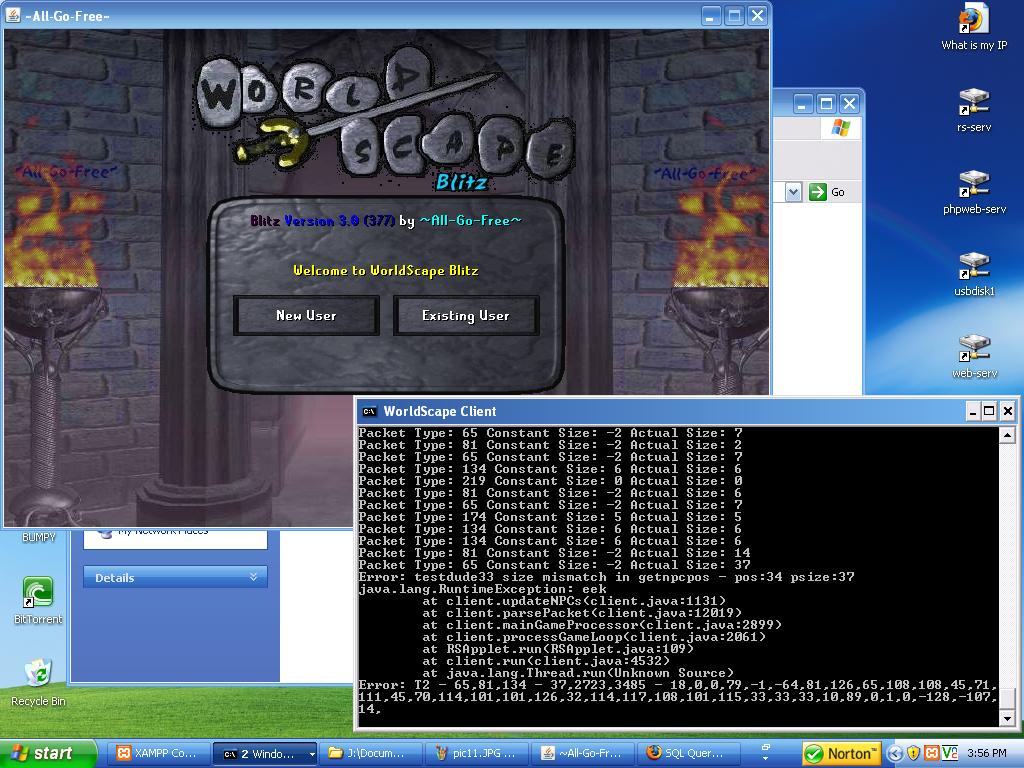Click the Existing User button
This screenshot has width=1024, height=768.
466,315
